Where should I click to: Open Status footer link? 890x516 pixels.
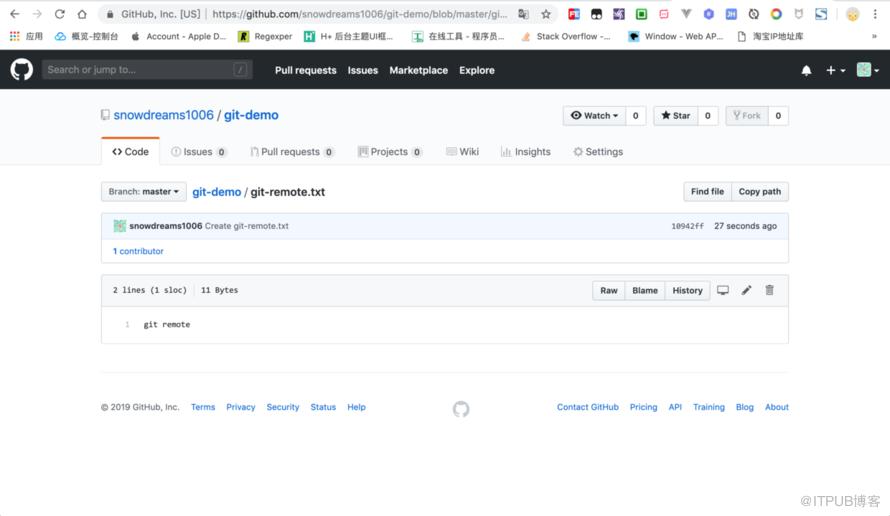[323, 407]
